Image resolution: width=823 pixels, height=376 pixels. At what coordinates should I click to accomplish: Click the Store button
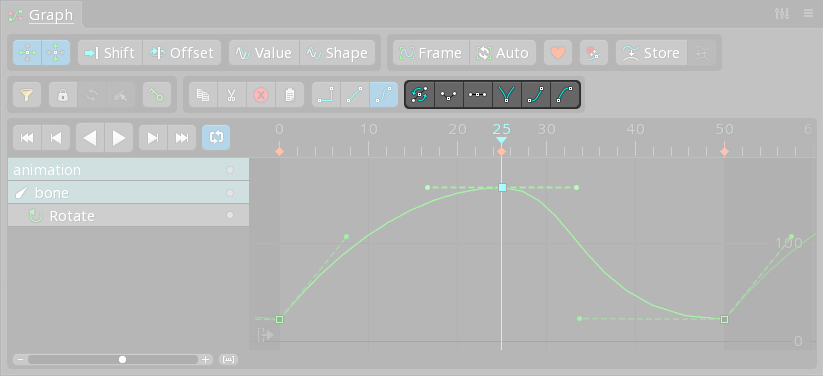(x=651, y=53)
